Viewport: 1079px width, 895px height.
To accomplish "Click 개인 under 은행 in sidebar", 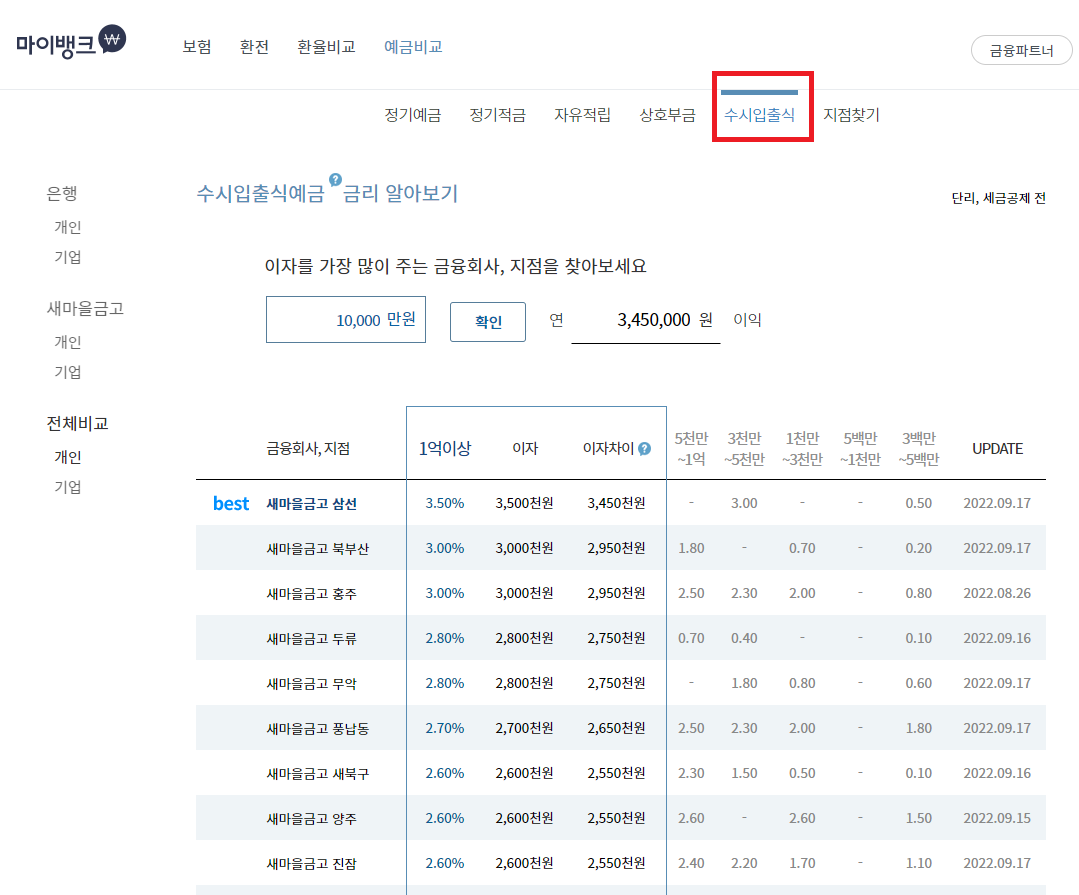I will [68, 227].
